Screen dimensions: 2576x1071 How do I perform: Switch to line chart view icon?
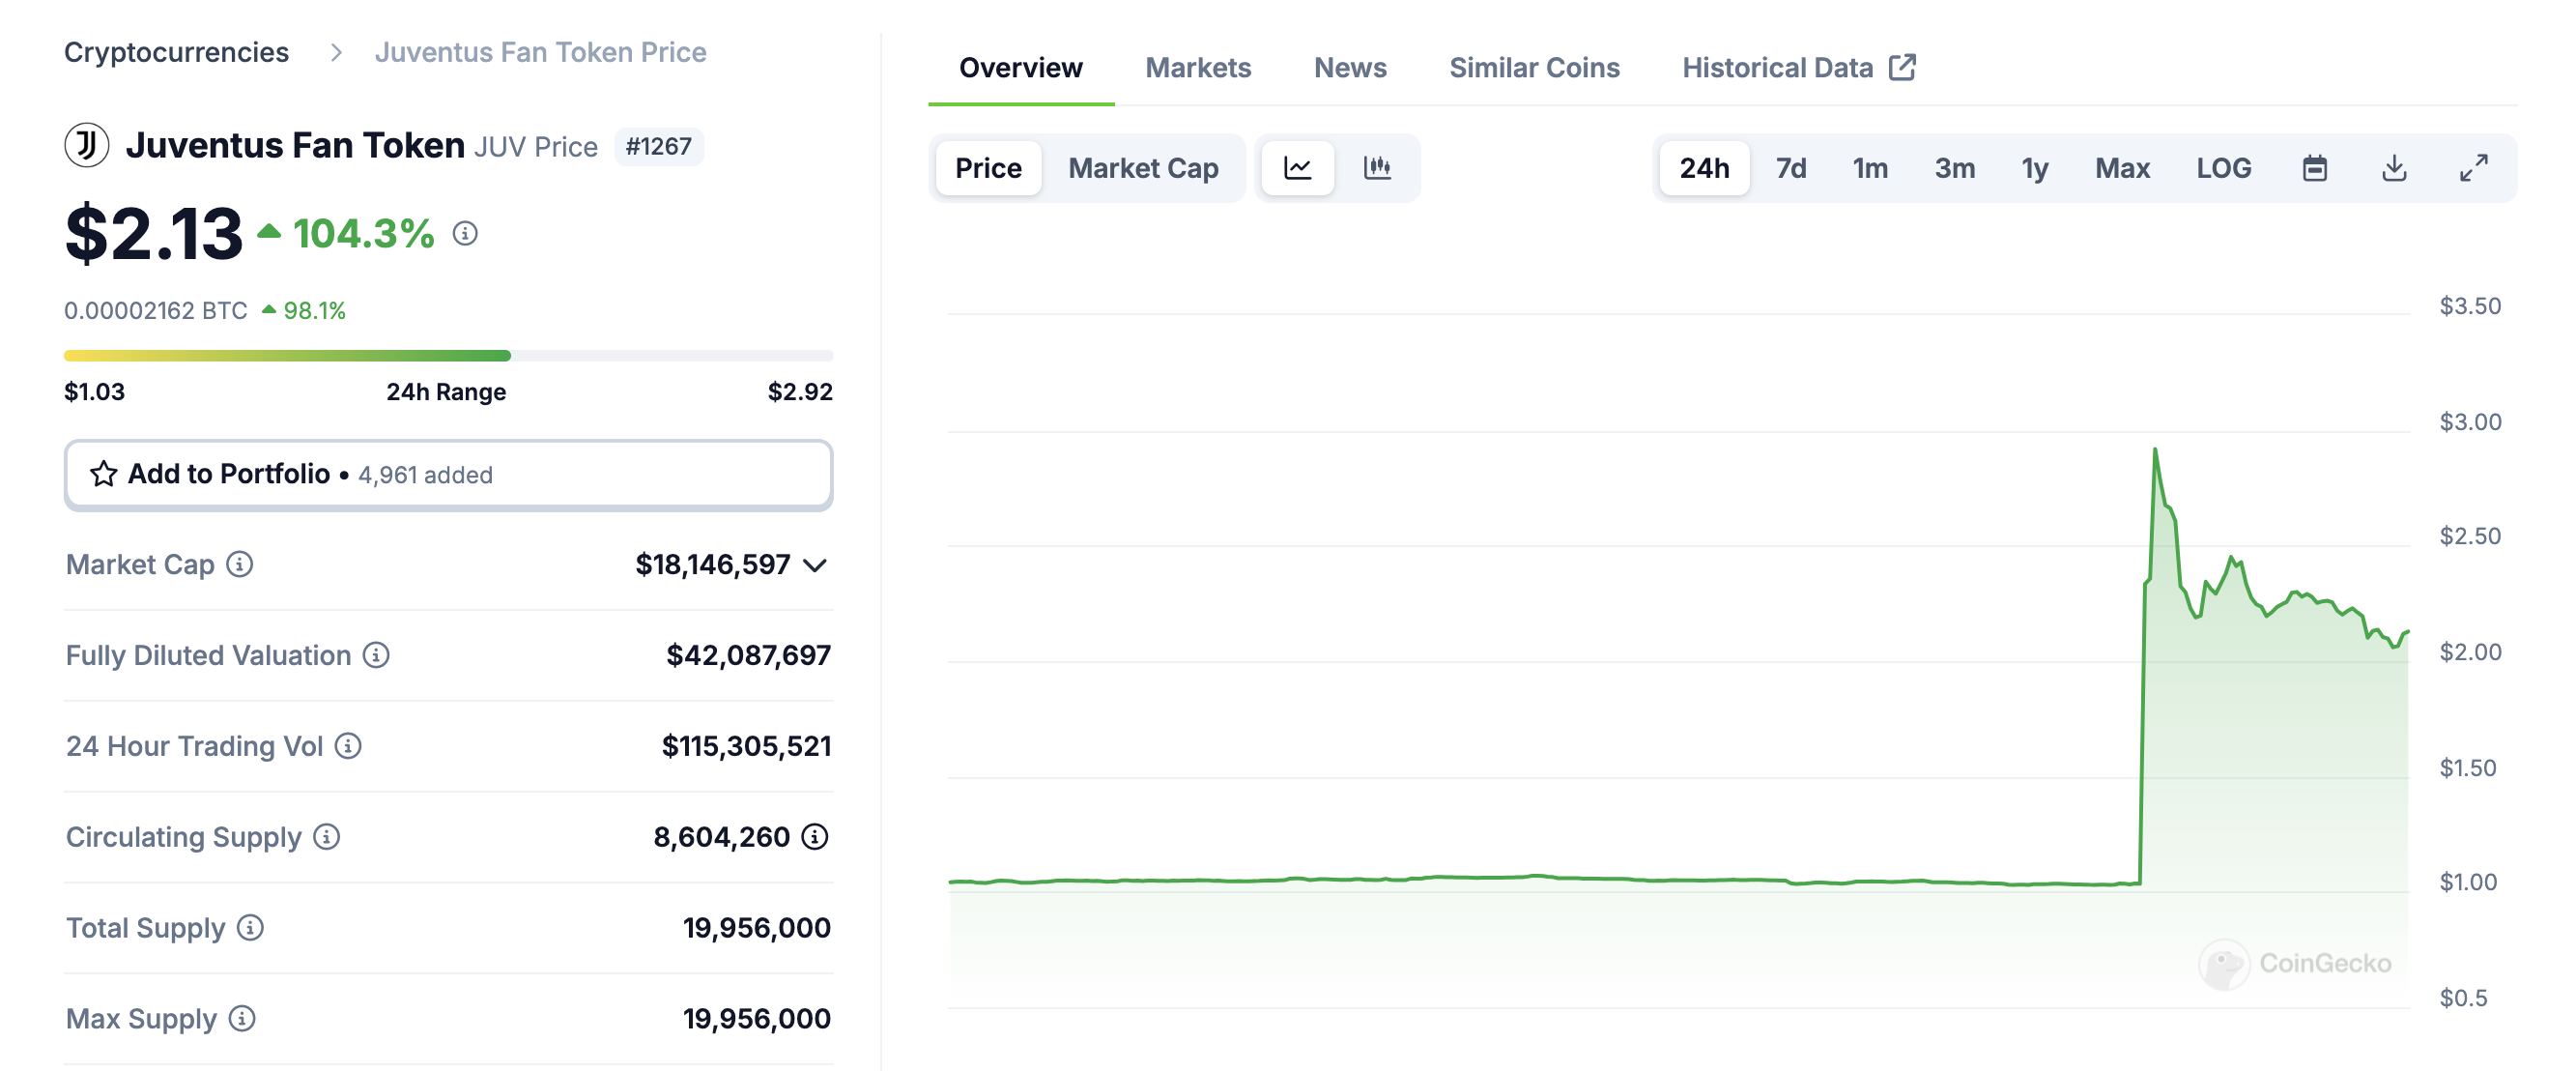point(1297,168)
